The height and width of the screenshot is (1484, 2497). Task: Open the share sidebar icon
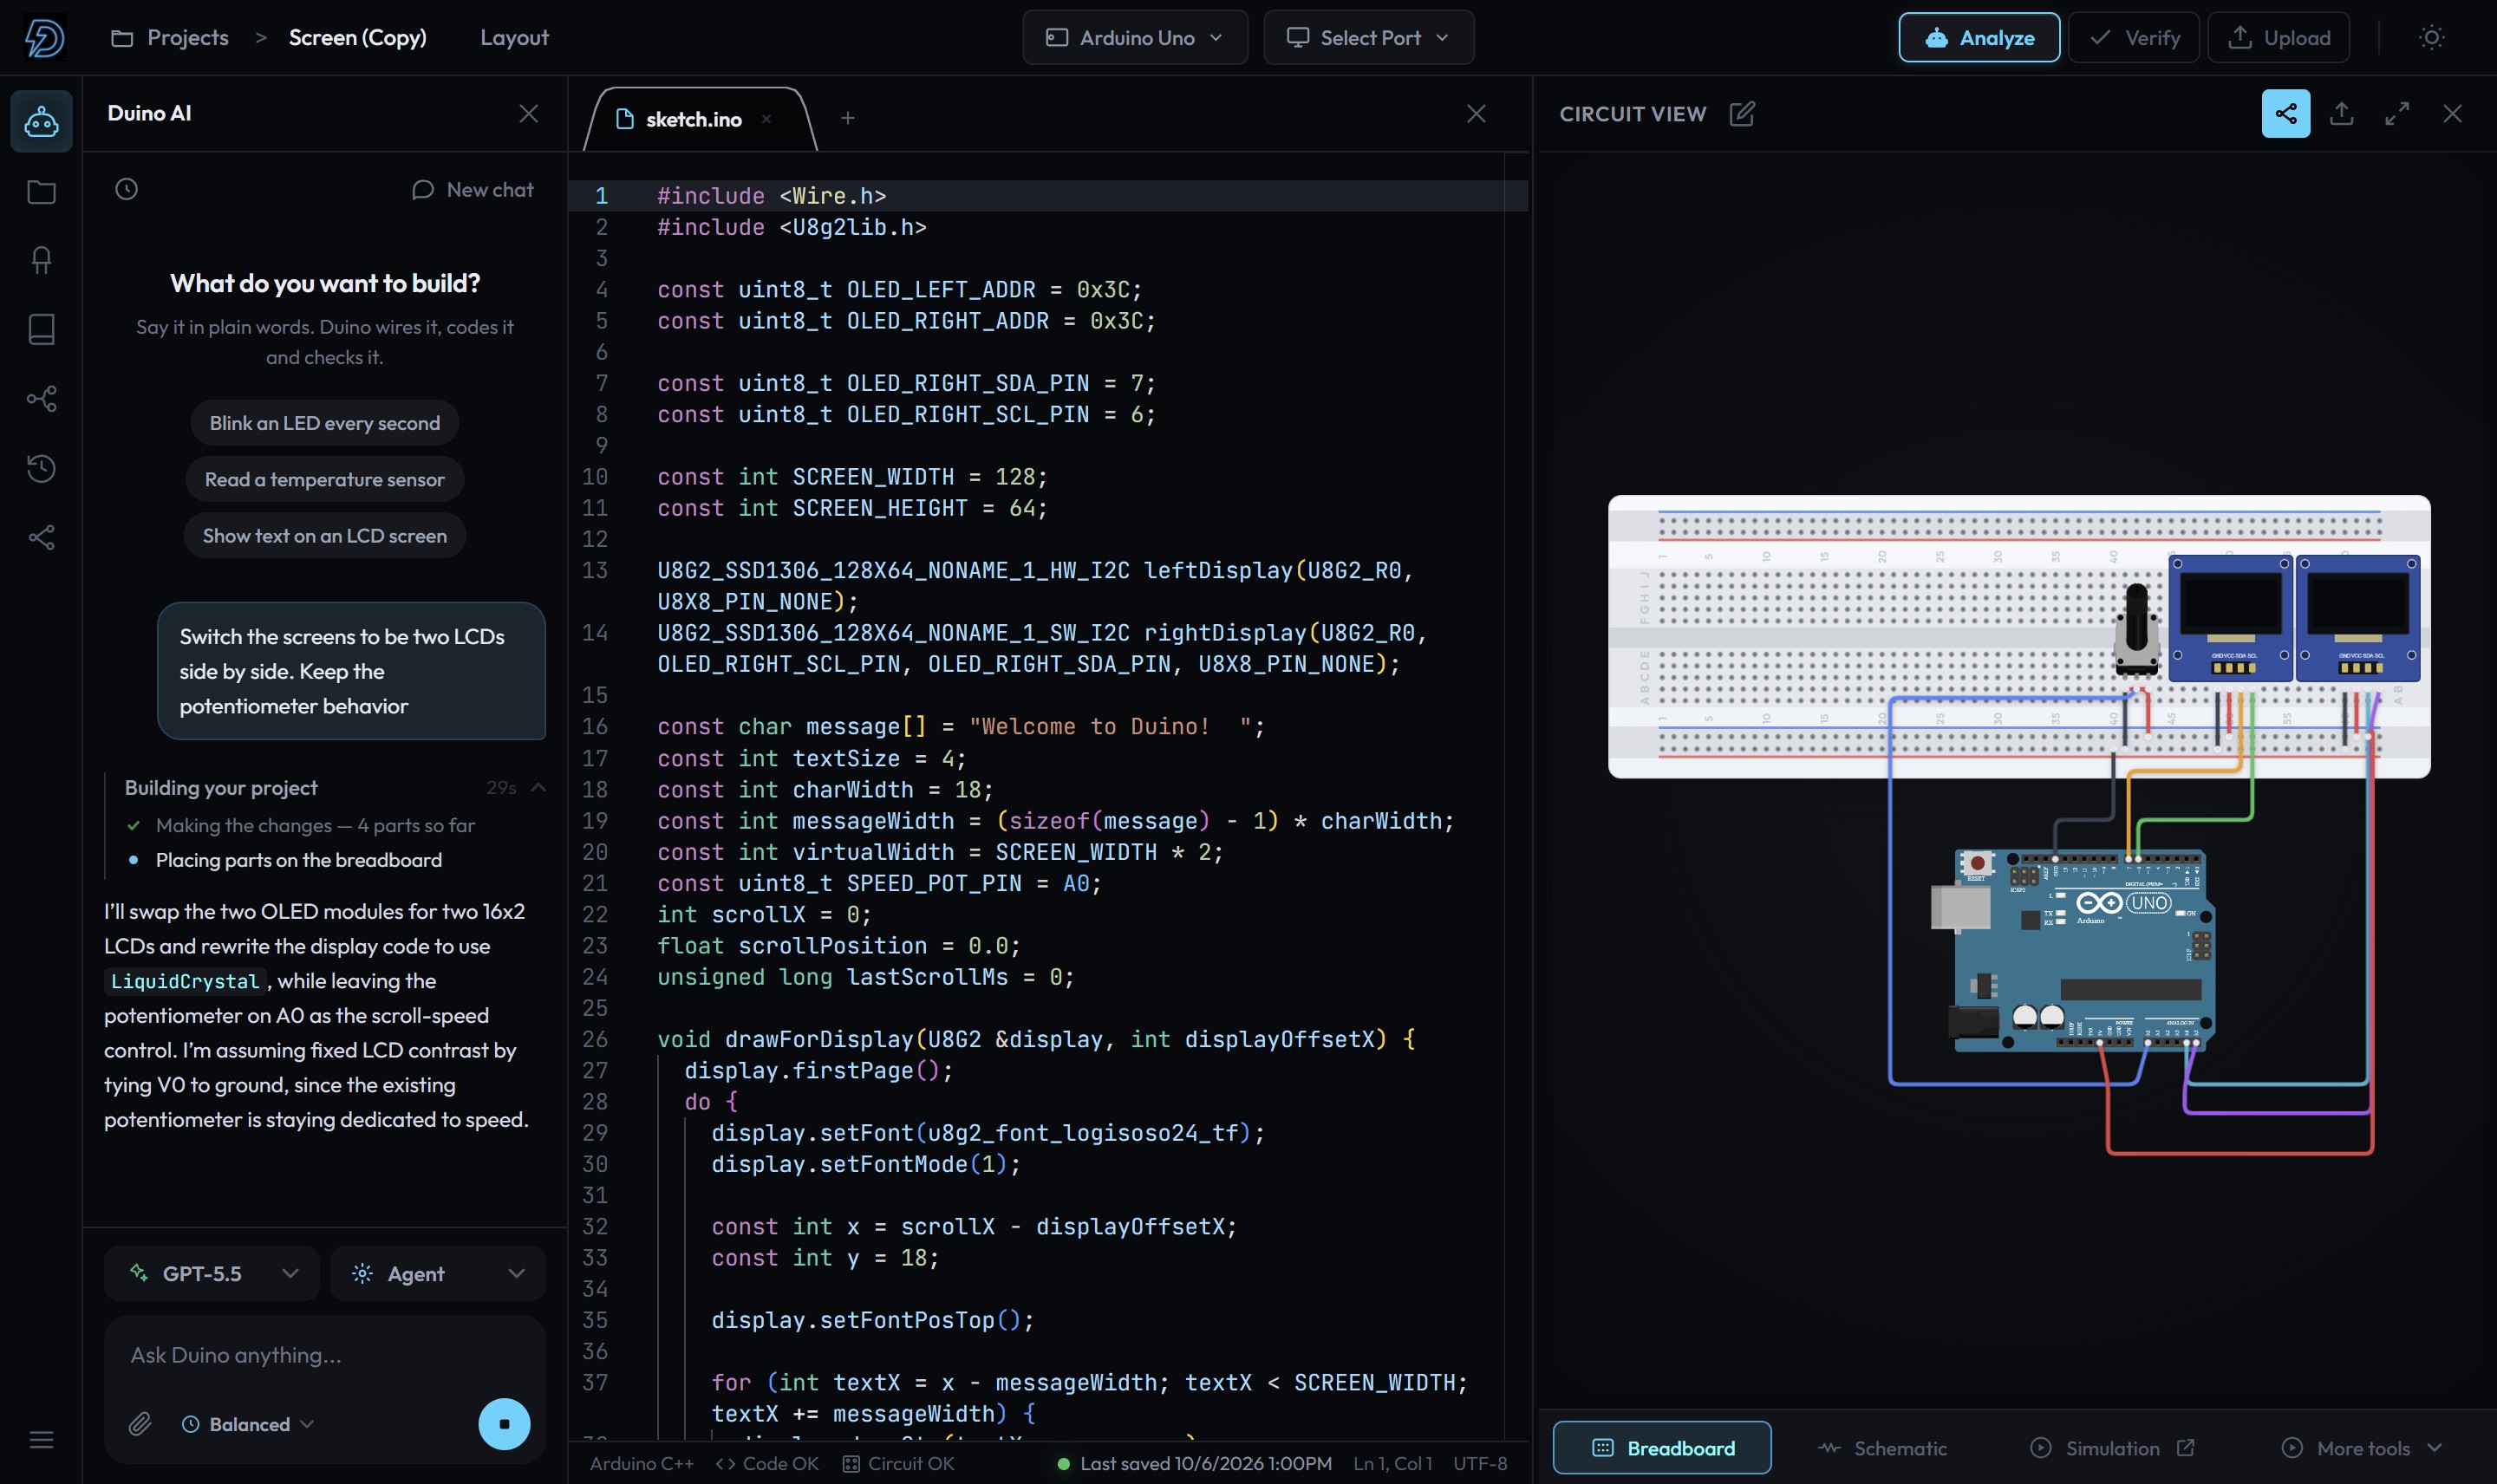41,537
